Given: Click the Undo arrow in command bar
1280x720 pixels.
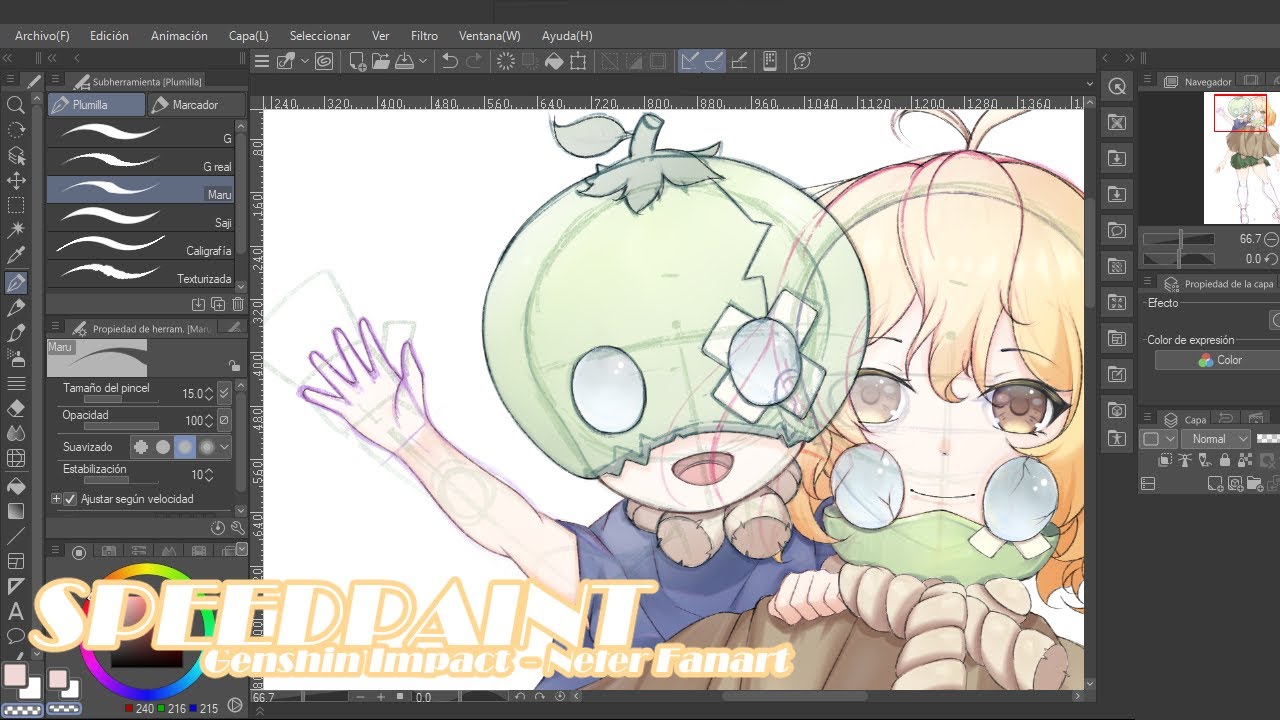Looking at the screenshot, I should click(x=450, y=62).
